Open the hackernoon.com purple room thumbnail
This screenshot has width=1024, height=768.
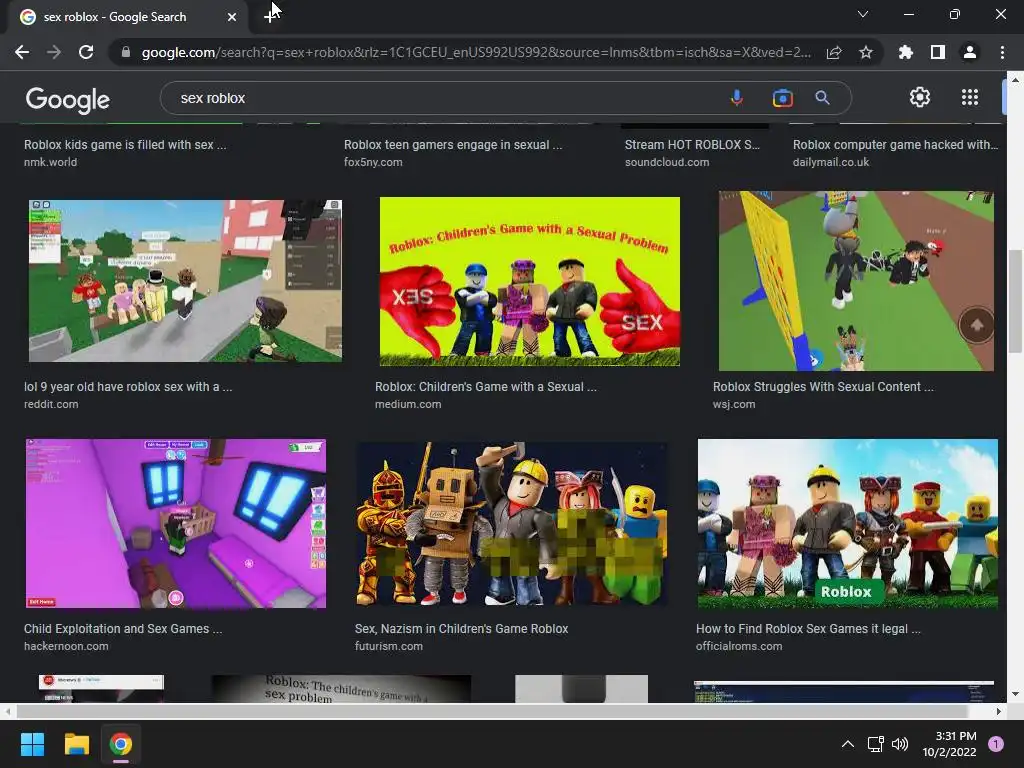click(176, 524)
